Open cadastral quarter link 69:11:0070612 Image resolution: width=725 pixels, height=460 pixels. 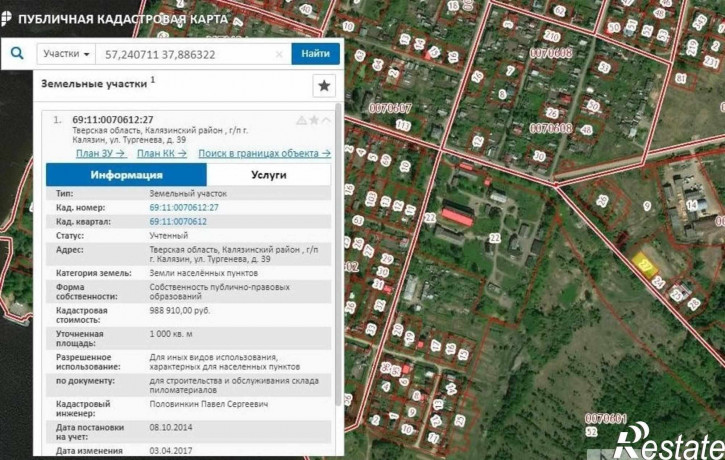click(x=178, y=221)
